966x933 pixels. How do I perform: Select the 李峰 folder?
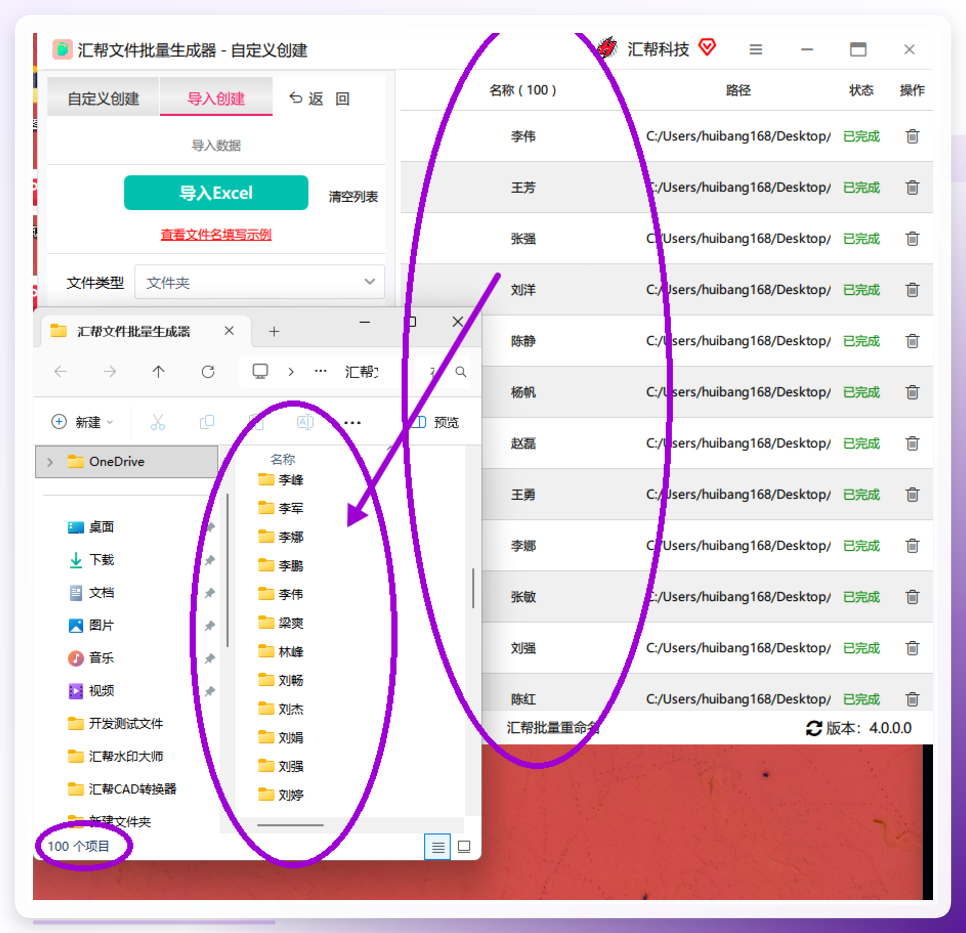coord(290,480)
